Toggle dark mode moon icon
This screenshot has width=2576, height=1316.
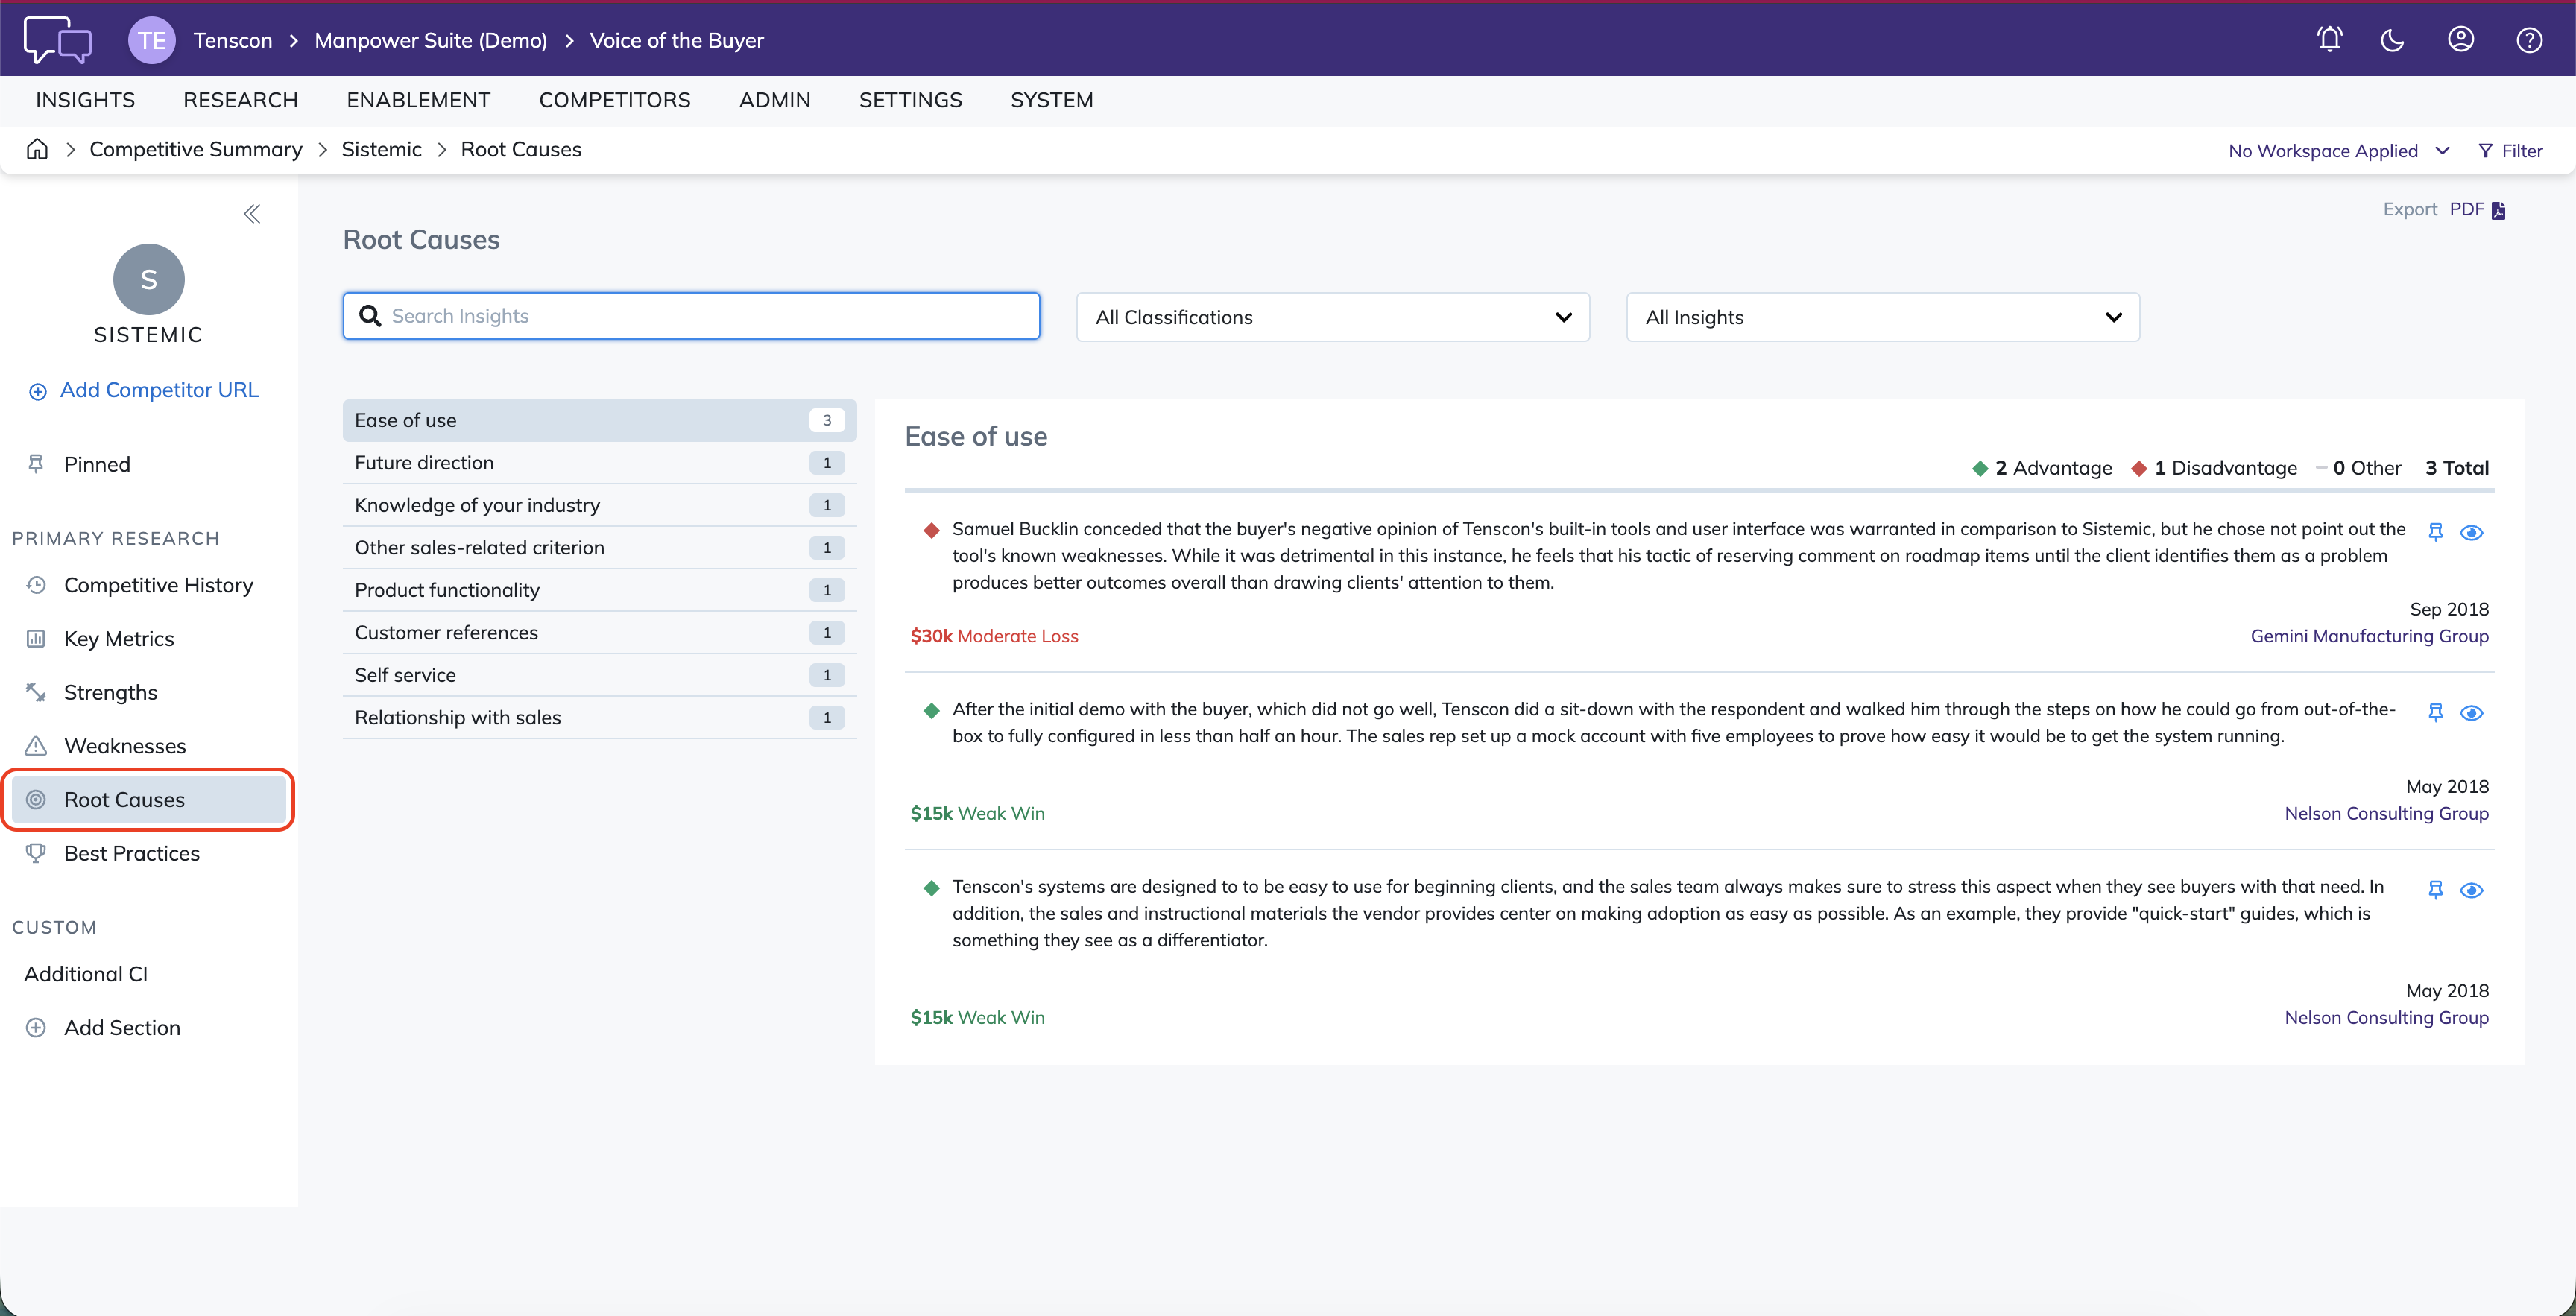[2392, 40]
